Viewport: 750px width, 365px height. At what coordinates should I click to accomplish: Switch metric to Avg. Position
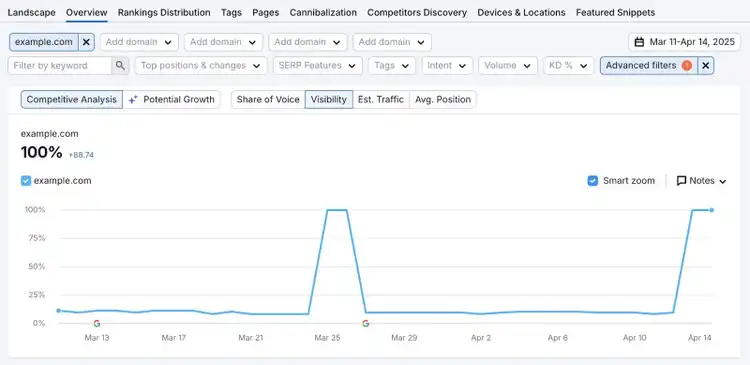coord(443,100)
